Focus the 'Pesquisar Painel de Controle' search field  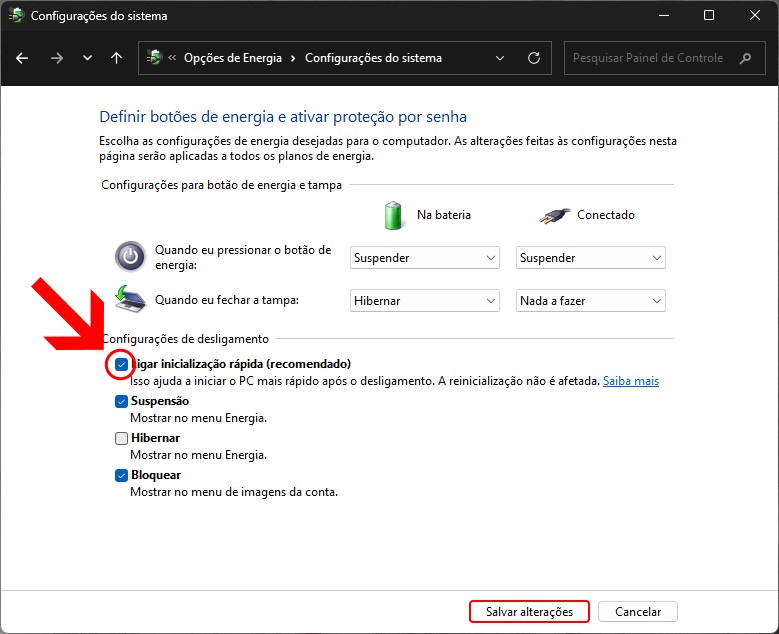coord(647,58)
